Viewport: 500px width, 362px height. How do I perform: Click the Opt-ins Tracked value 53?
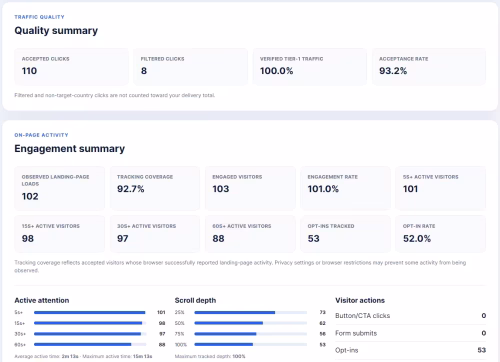(x=313, y=239)
